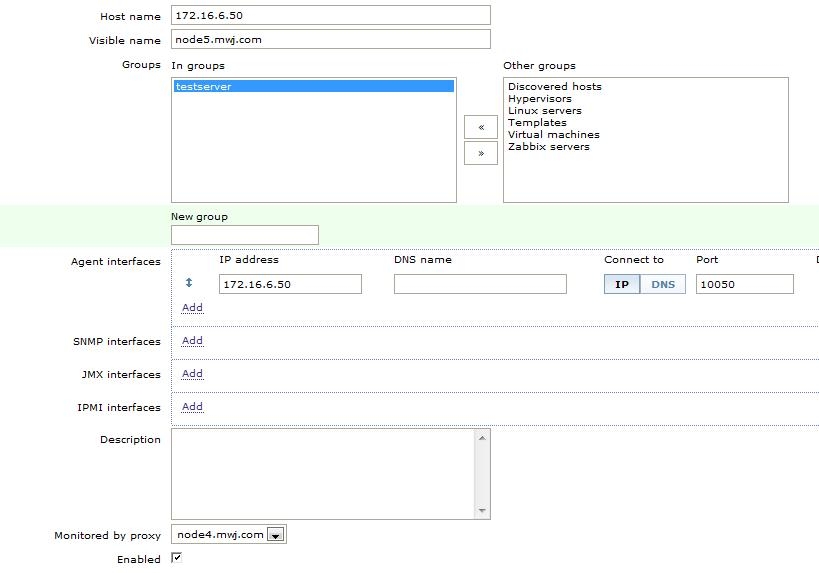Select Discovered hosts in Other groups
Screen dimensions: 819x573
[555, 86]
